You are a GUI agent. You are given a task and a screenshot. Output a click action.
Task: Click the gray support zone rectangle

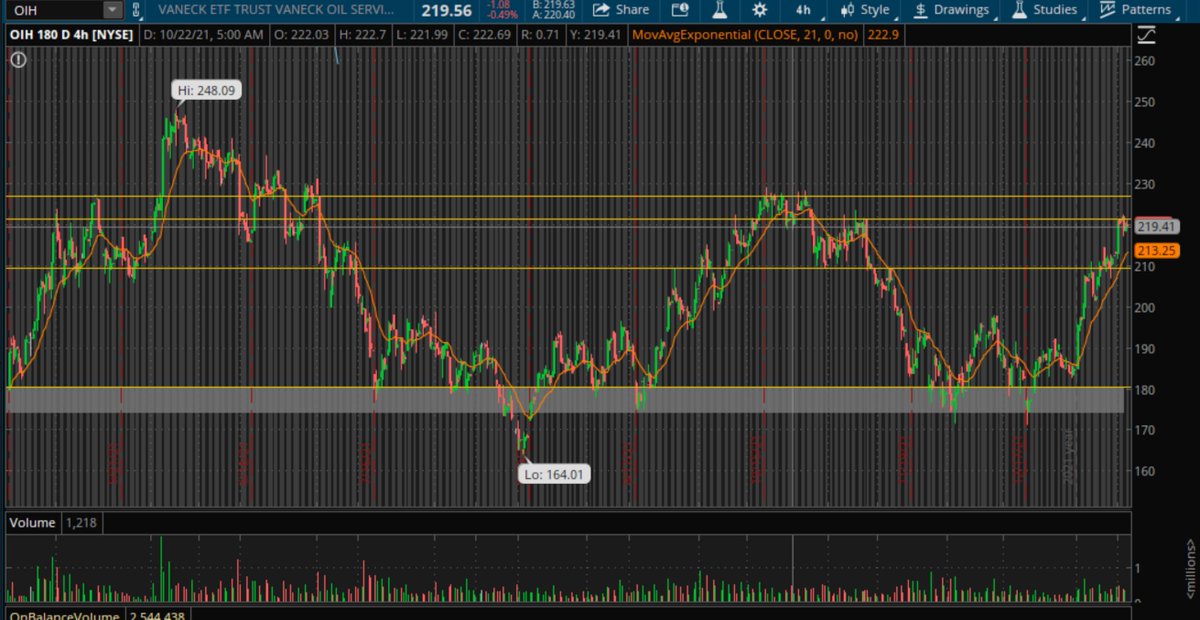tap(567, 400)
